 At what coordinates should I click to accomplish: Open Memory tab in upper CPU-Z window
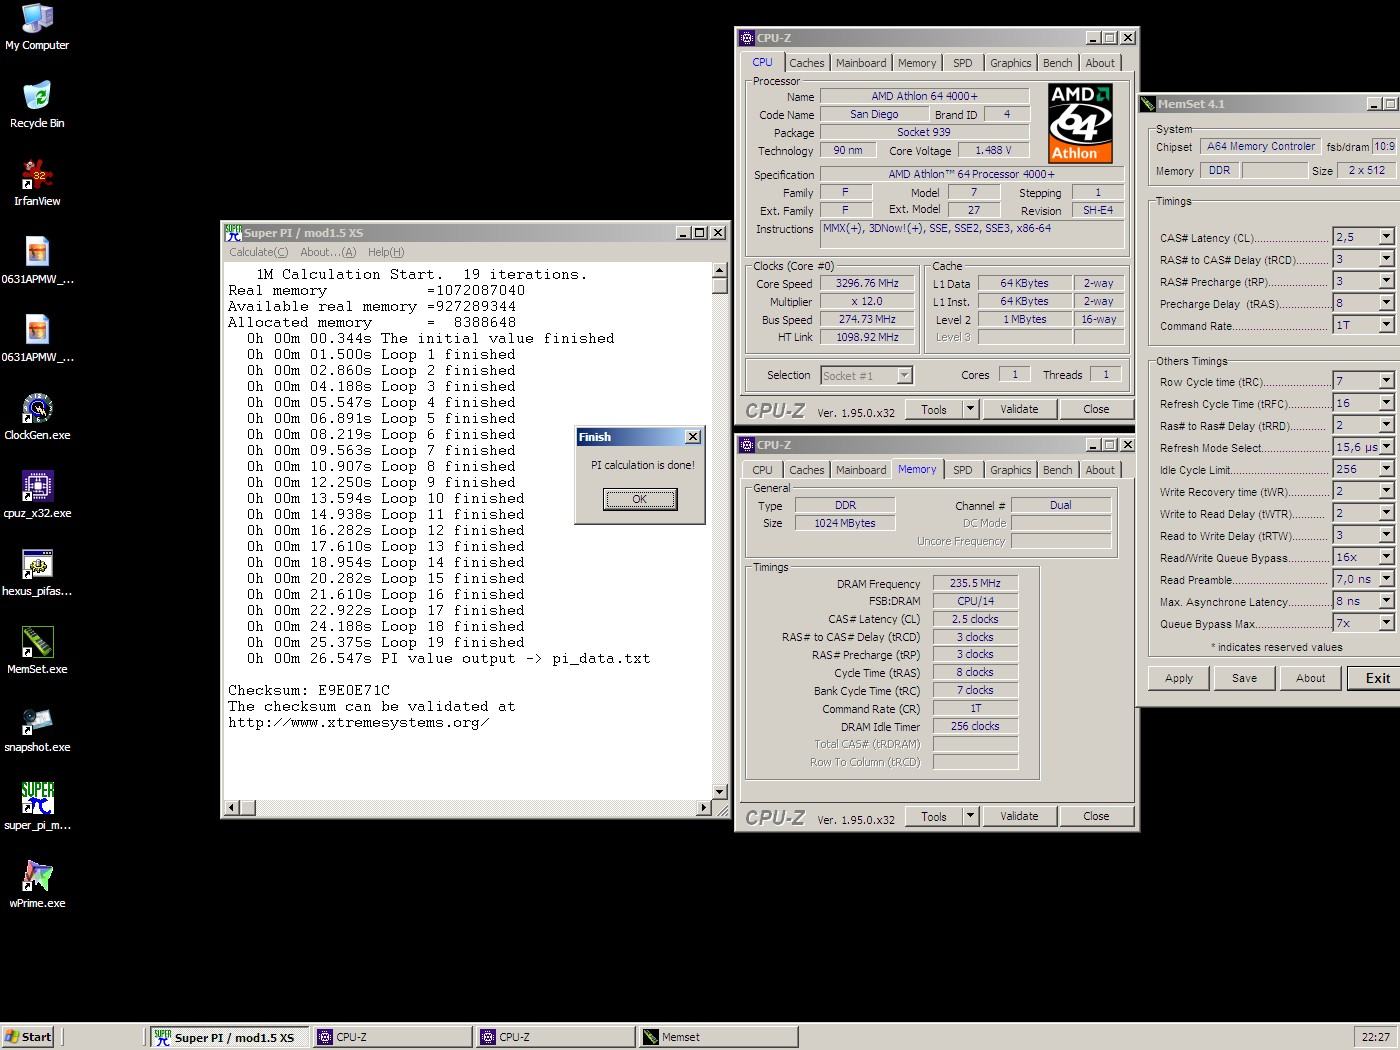(917, 63)
